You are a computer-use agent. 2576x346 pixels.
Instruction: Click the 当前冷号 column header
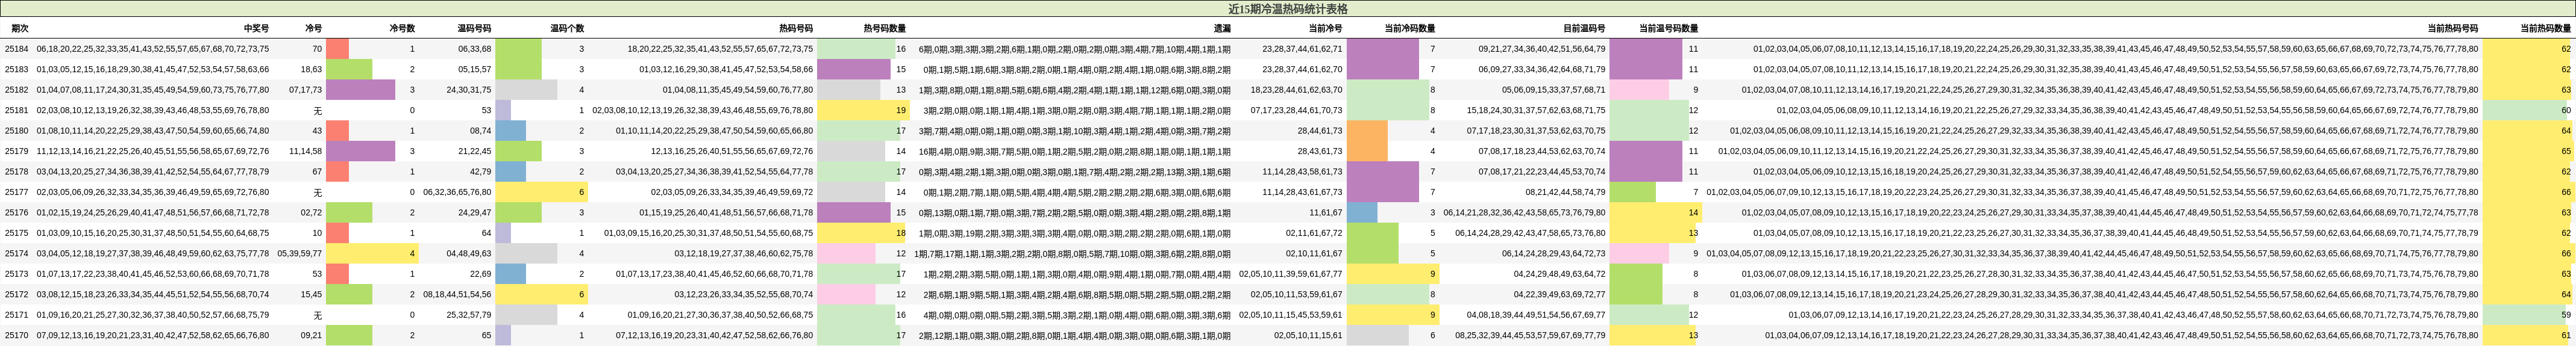point(1325,28)
